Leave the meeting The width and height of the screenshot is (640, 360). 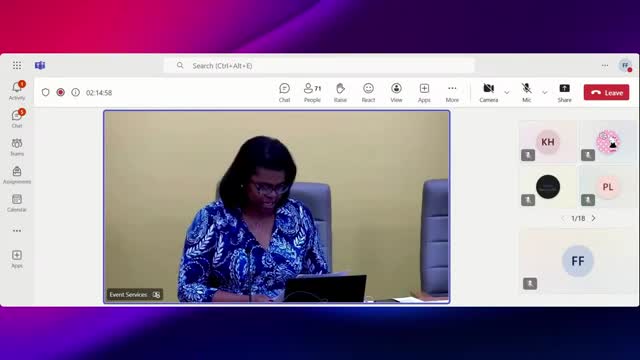[606, 93]
